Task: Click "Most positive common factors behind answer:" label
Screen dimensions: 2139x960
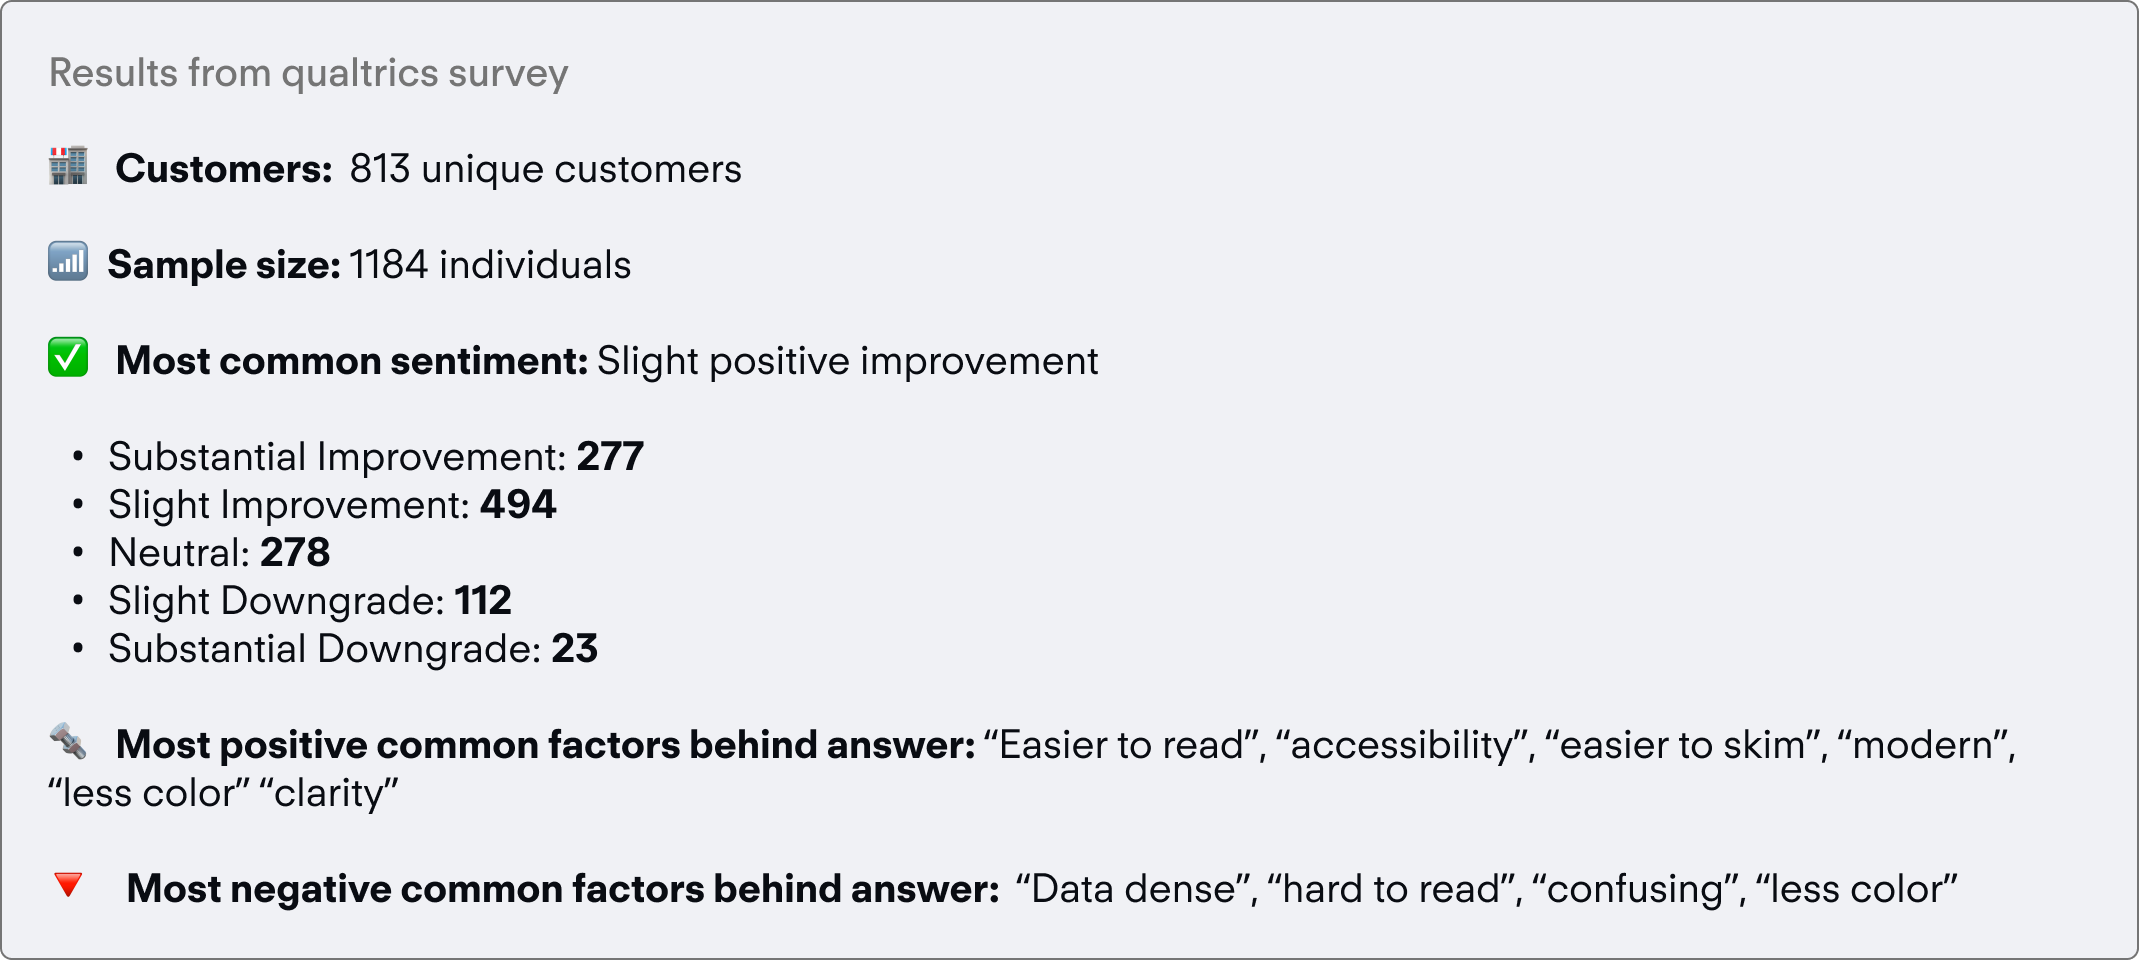Action: 545,745
